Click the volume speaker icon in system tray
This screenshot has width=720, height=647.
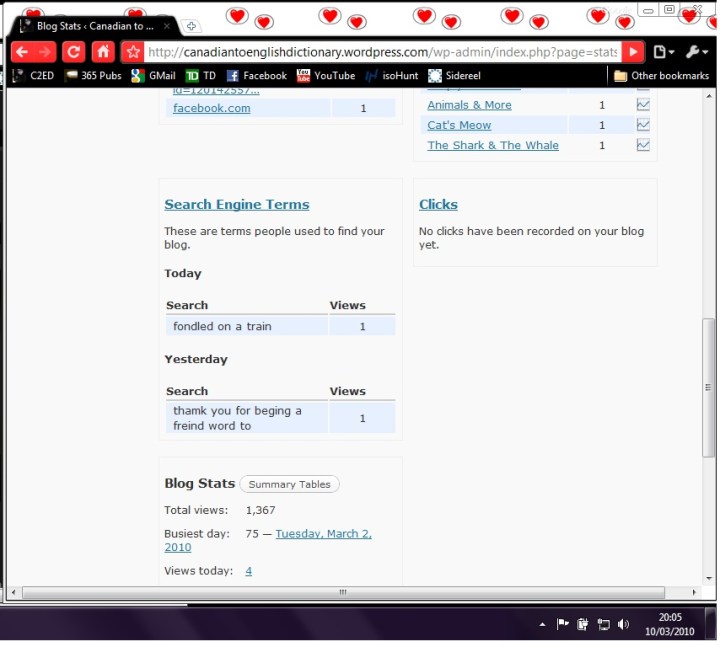coord(624,624)
